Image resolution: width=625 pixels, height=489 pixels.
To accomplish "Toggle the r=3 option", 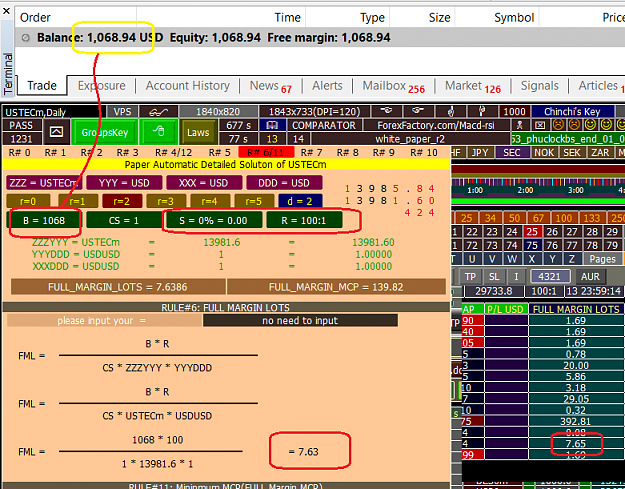I will pyautogui.click(x=166, y=201).
